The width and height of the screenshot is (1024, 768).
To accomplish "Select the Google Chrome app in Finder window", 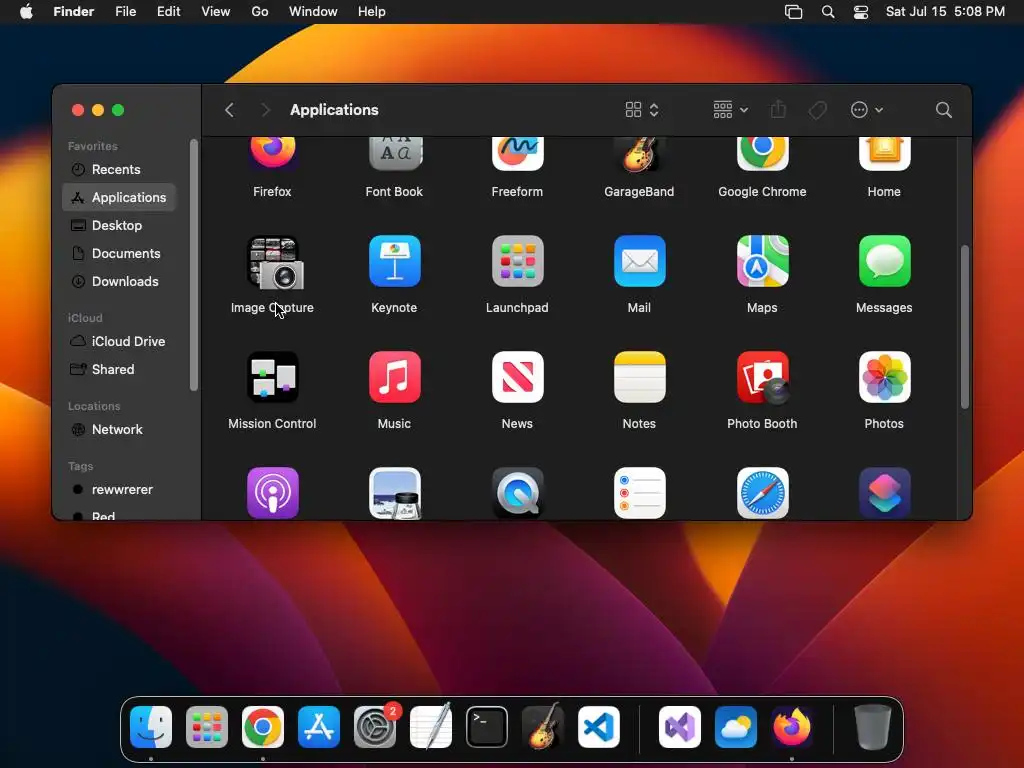I will click(762, 154).
